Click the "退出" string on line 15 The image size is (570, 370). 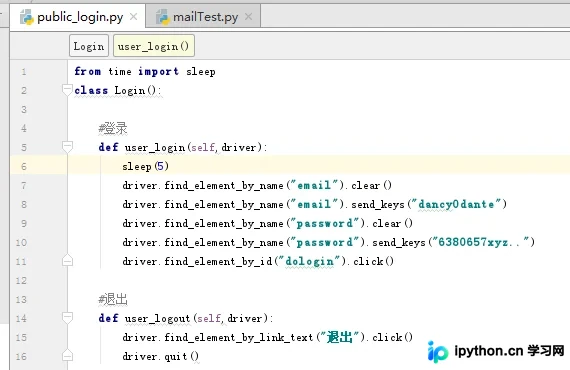point(339,337)
